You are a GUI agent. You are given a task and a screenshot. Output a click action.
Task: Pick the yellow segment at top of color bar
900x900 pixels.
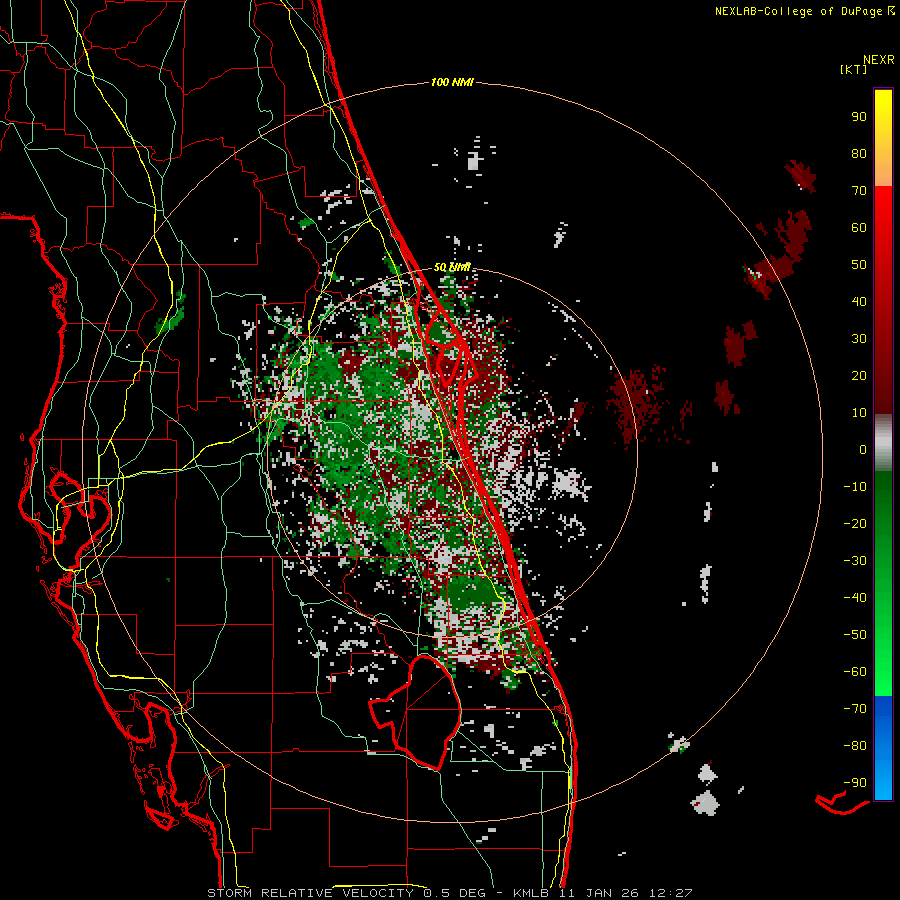pos(883,138)
